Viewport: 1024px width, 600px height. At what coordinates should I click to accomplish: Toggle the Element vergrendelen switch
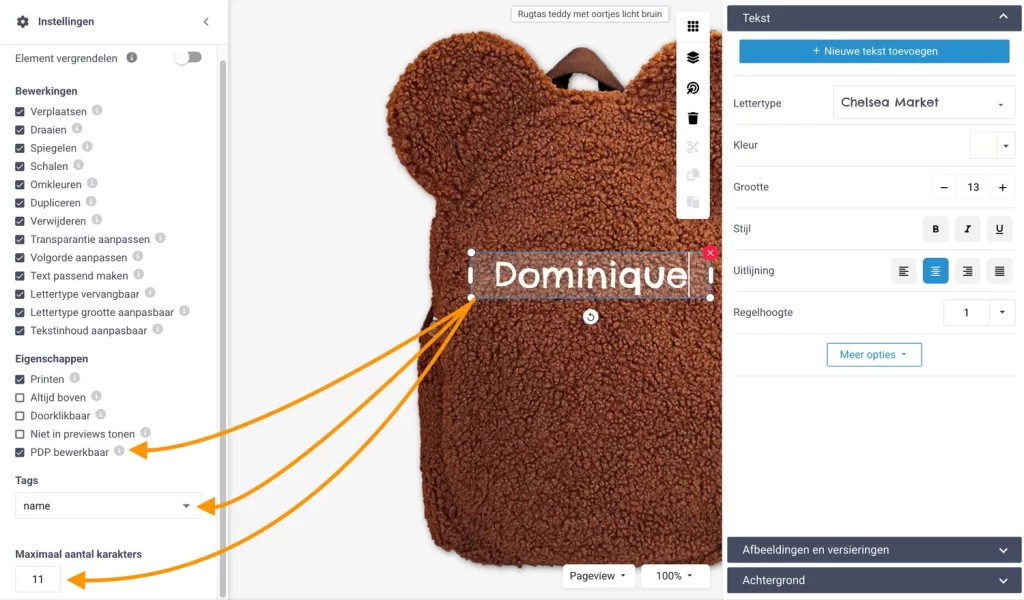pyautogui.click(x=188, y=59)
